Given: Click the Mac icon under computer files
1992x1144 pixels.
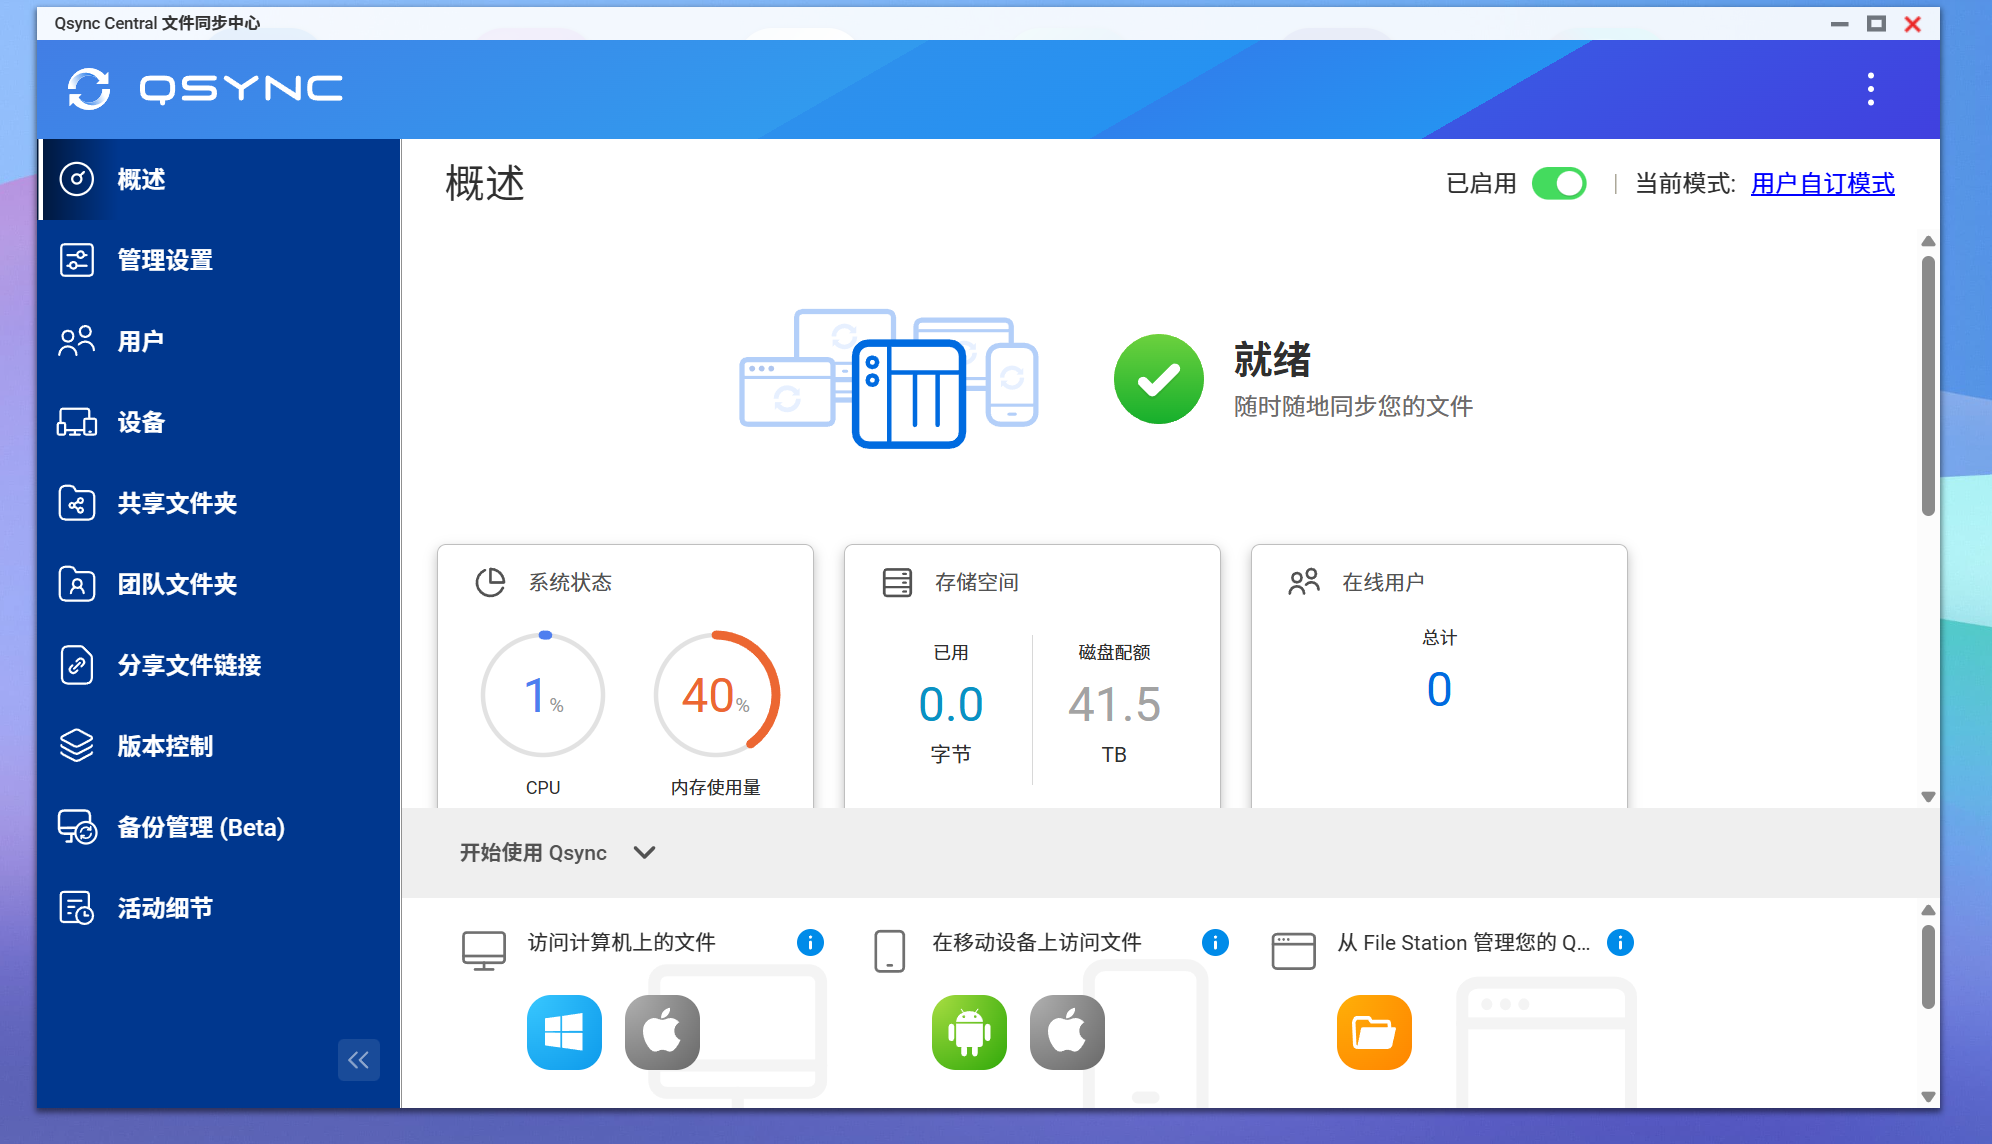Looking at the screenshot, I should point(662,1032).
